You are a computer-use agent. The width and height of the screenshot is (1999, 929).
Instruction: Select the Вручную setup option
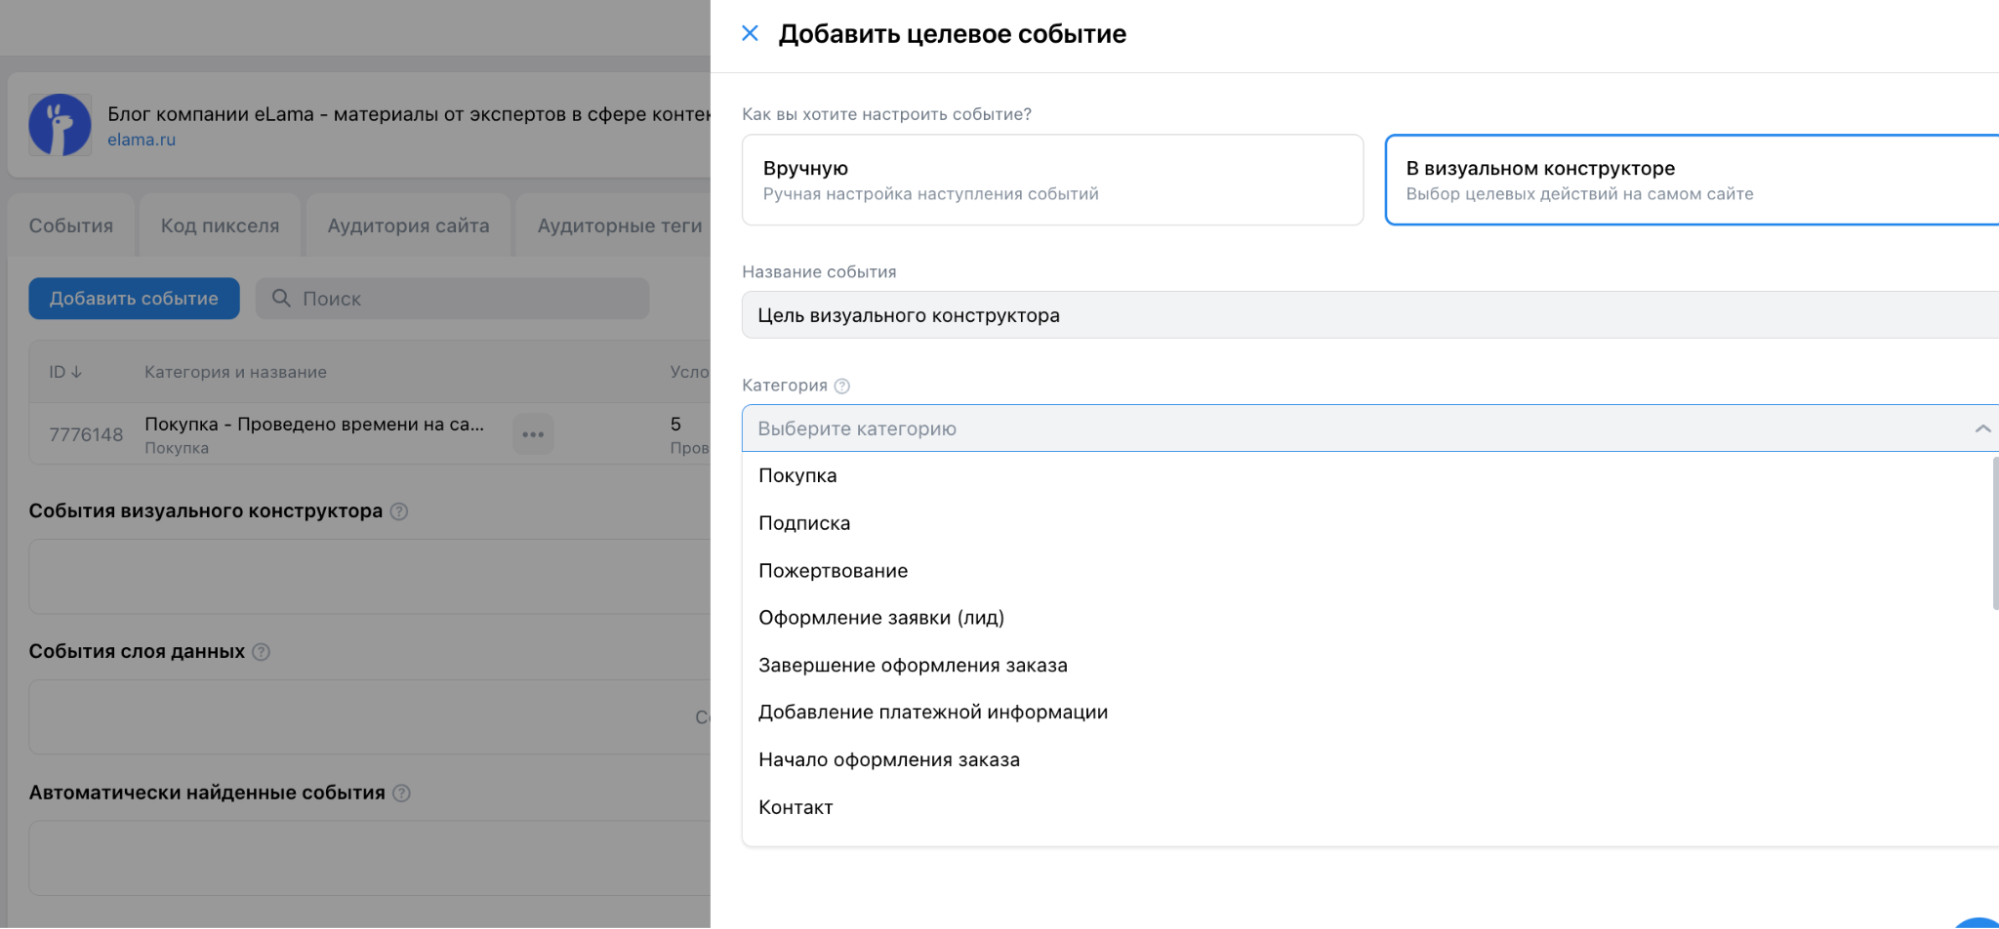pyautogui.click(x=1052, y=180)
